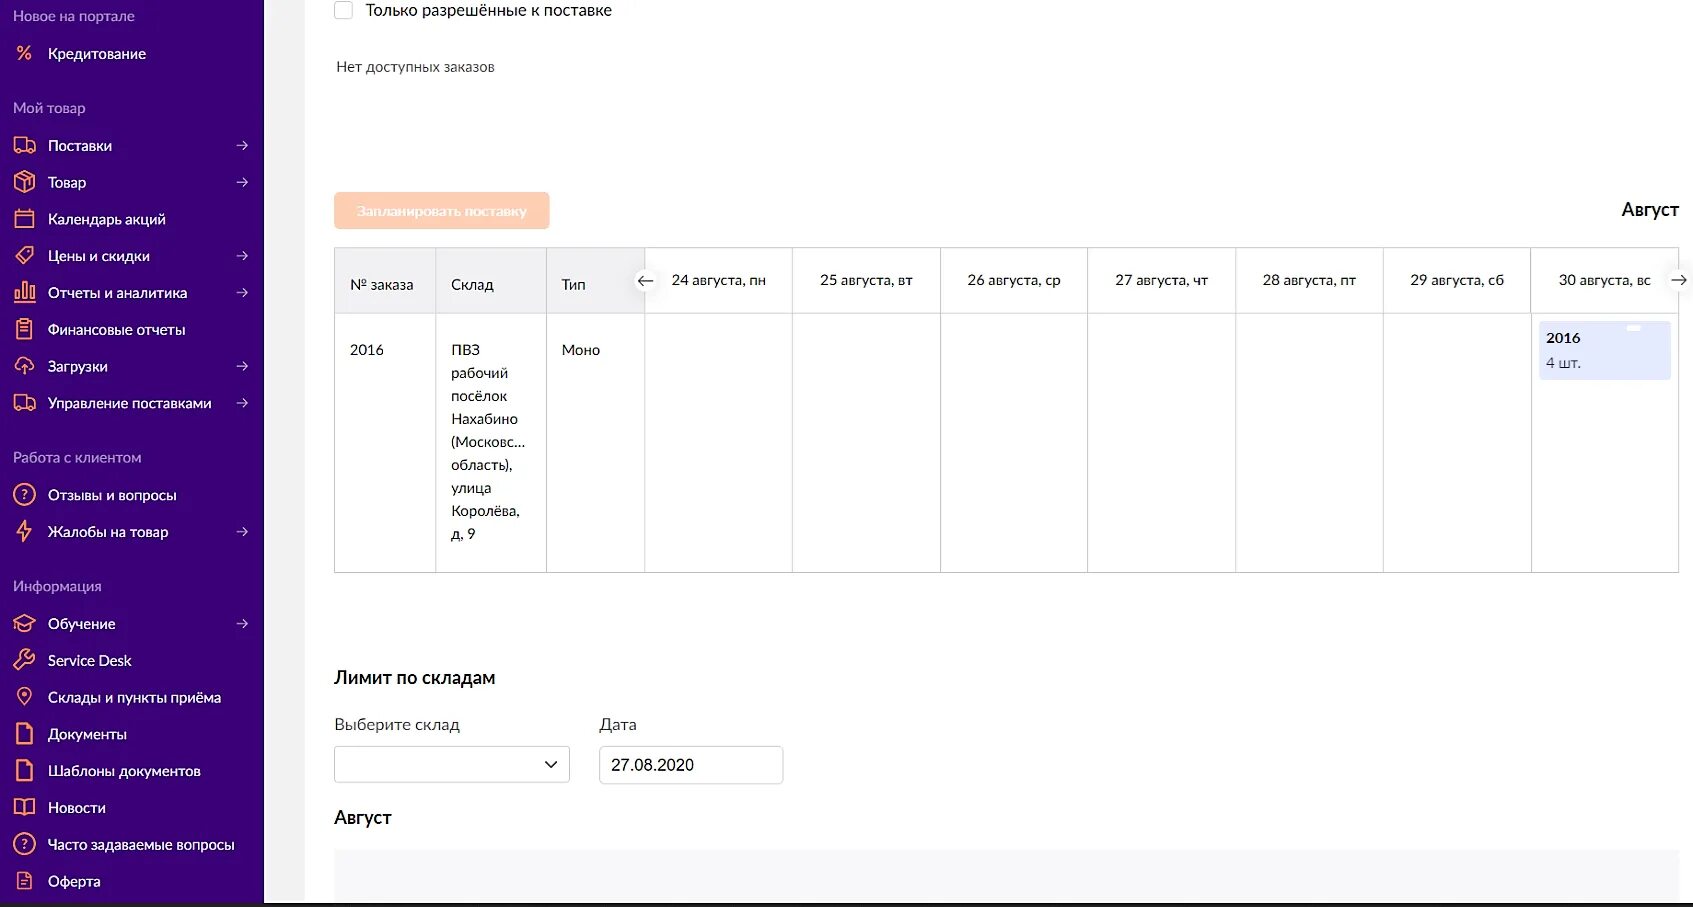
Task: Enable Только разрешённые к поставке checkbox
Action: [343, 10]
